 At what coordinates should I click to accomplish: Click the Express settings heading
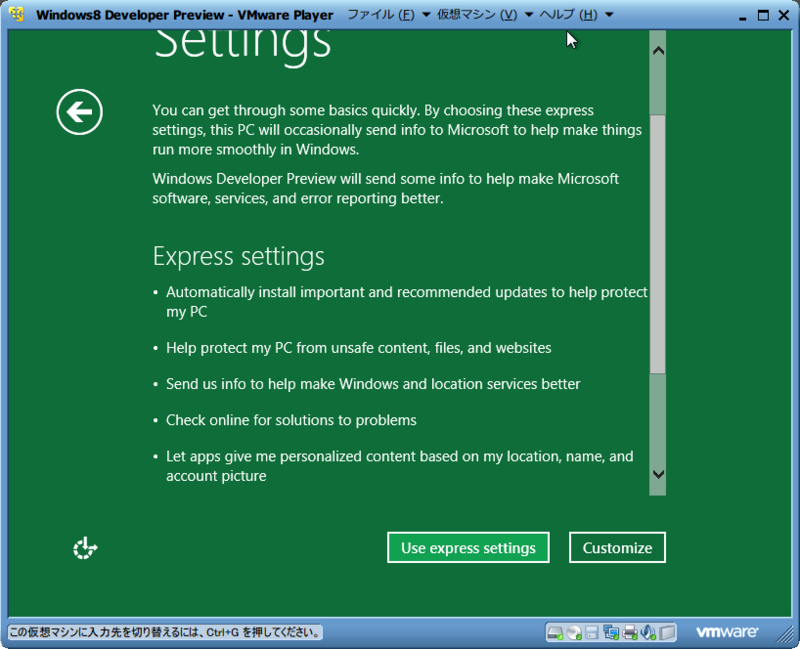[x=238, y=257]
